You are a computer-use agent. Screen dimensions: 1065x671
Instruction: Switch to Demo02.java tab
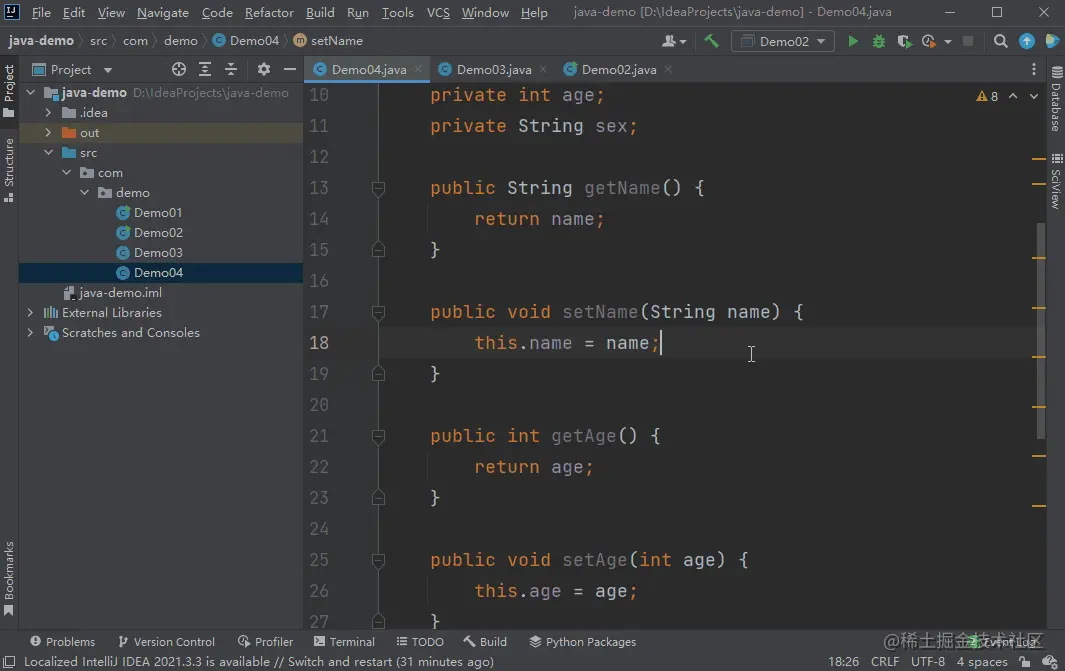619,69
